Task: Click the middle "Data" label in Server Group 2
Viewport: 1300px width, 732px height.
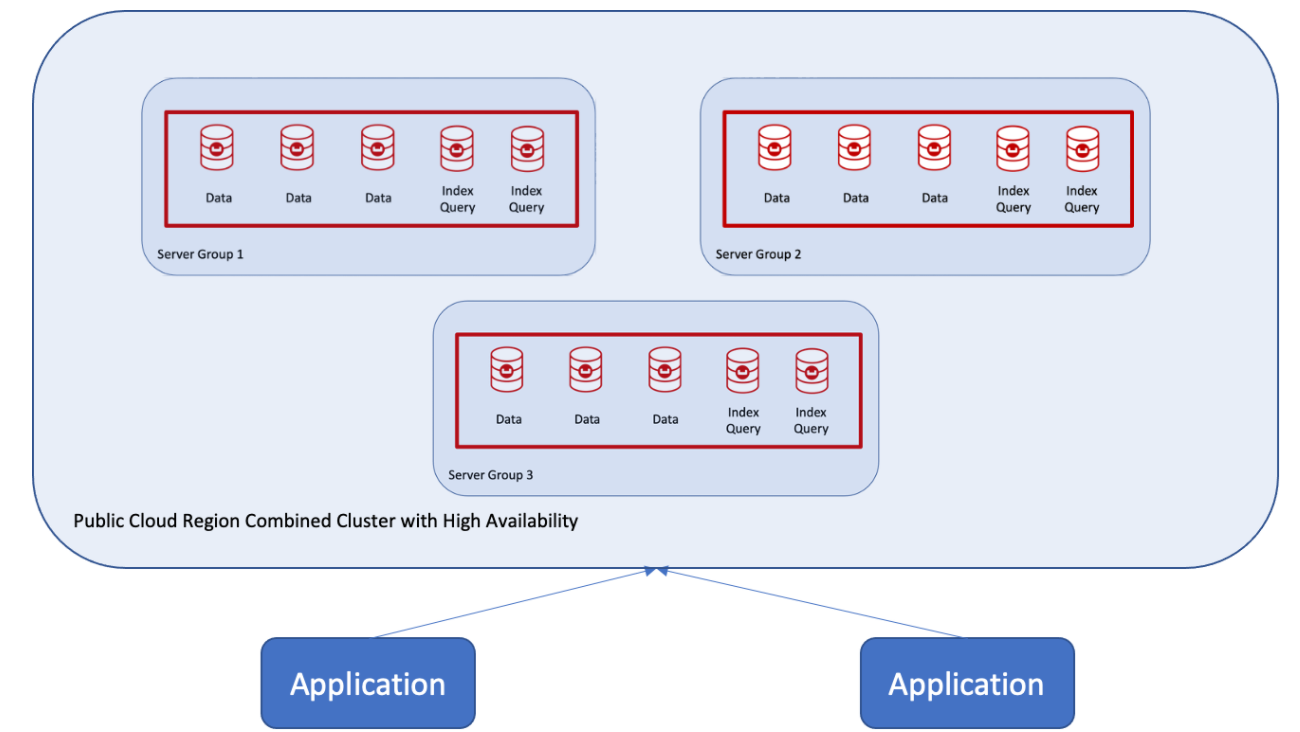Action: [856, 198]
